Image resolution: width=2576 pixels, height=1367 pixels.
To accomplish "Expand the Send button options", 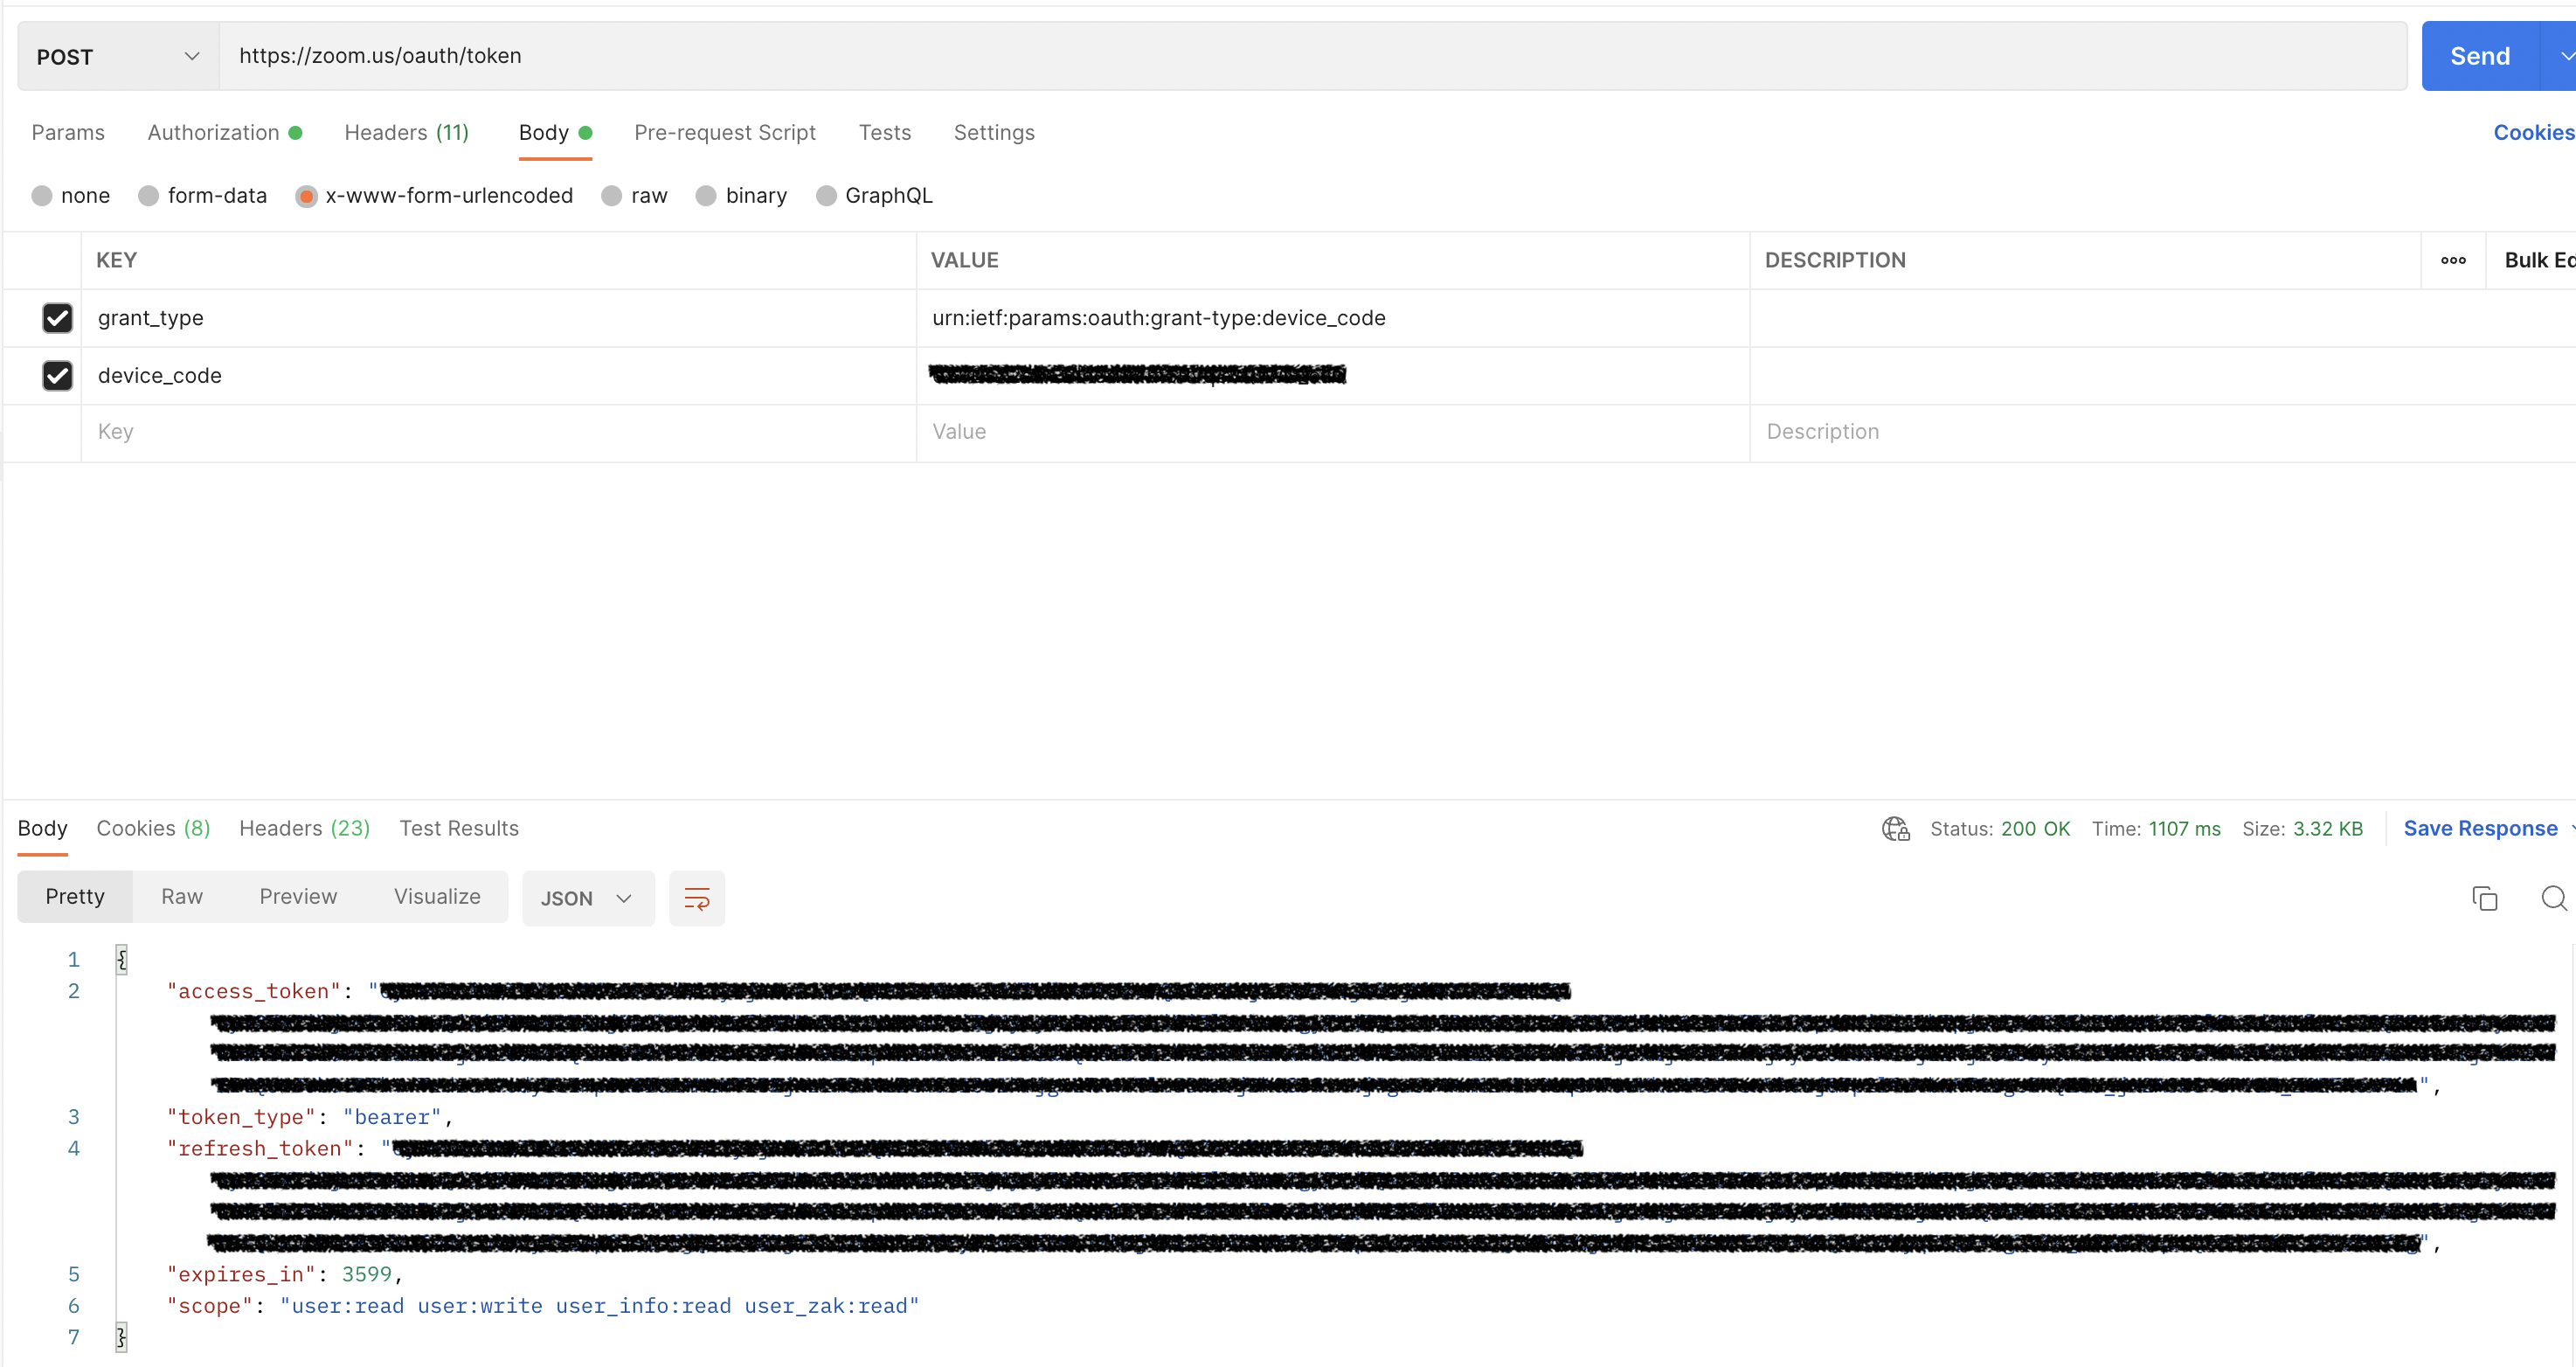I will click(2563, 56).
